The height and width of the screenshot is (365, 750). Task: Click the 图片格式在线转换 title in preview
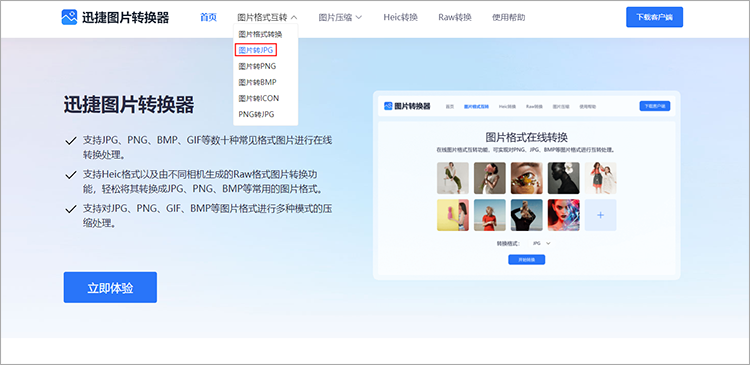(527, 138)
